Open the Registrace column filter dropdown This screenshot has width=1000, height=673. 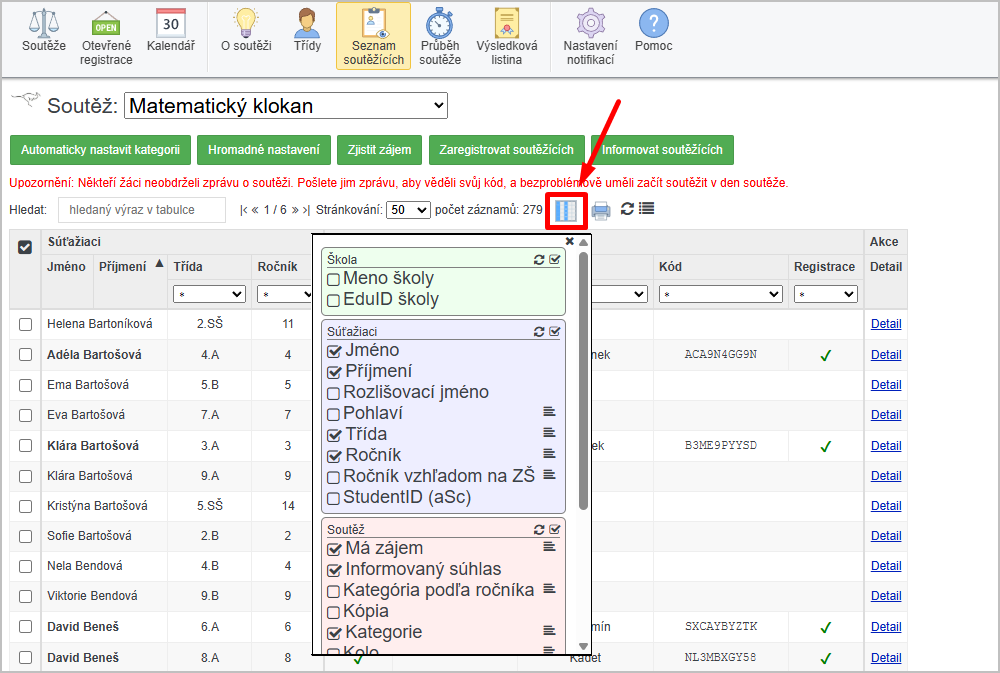[x=825, y=294]
